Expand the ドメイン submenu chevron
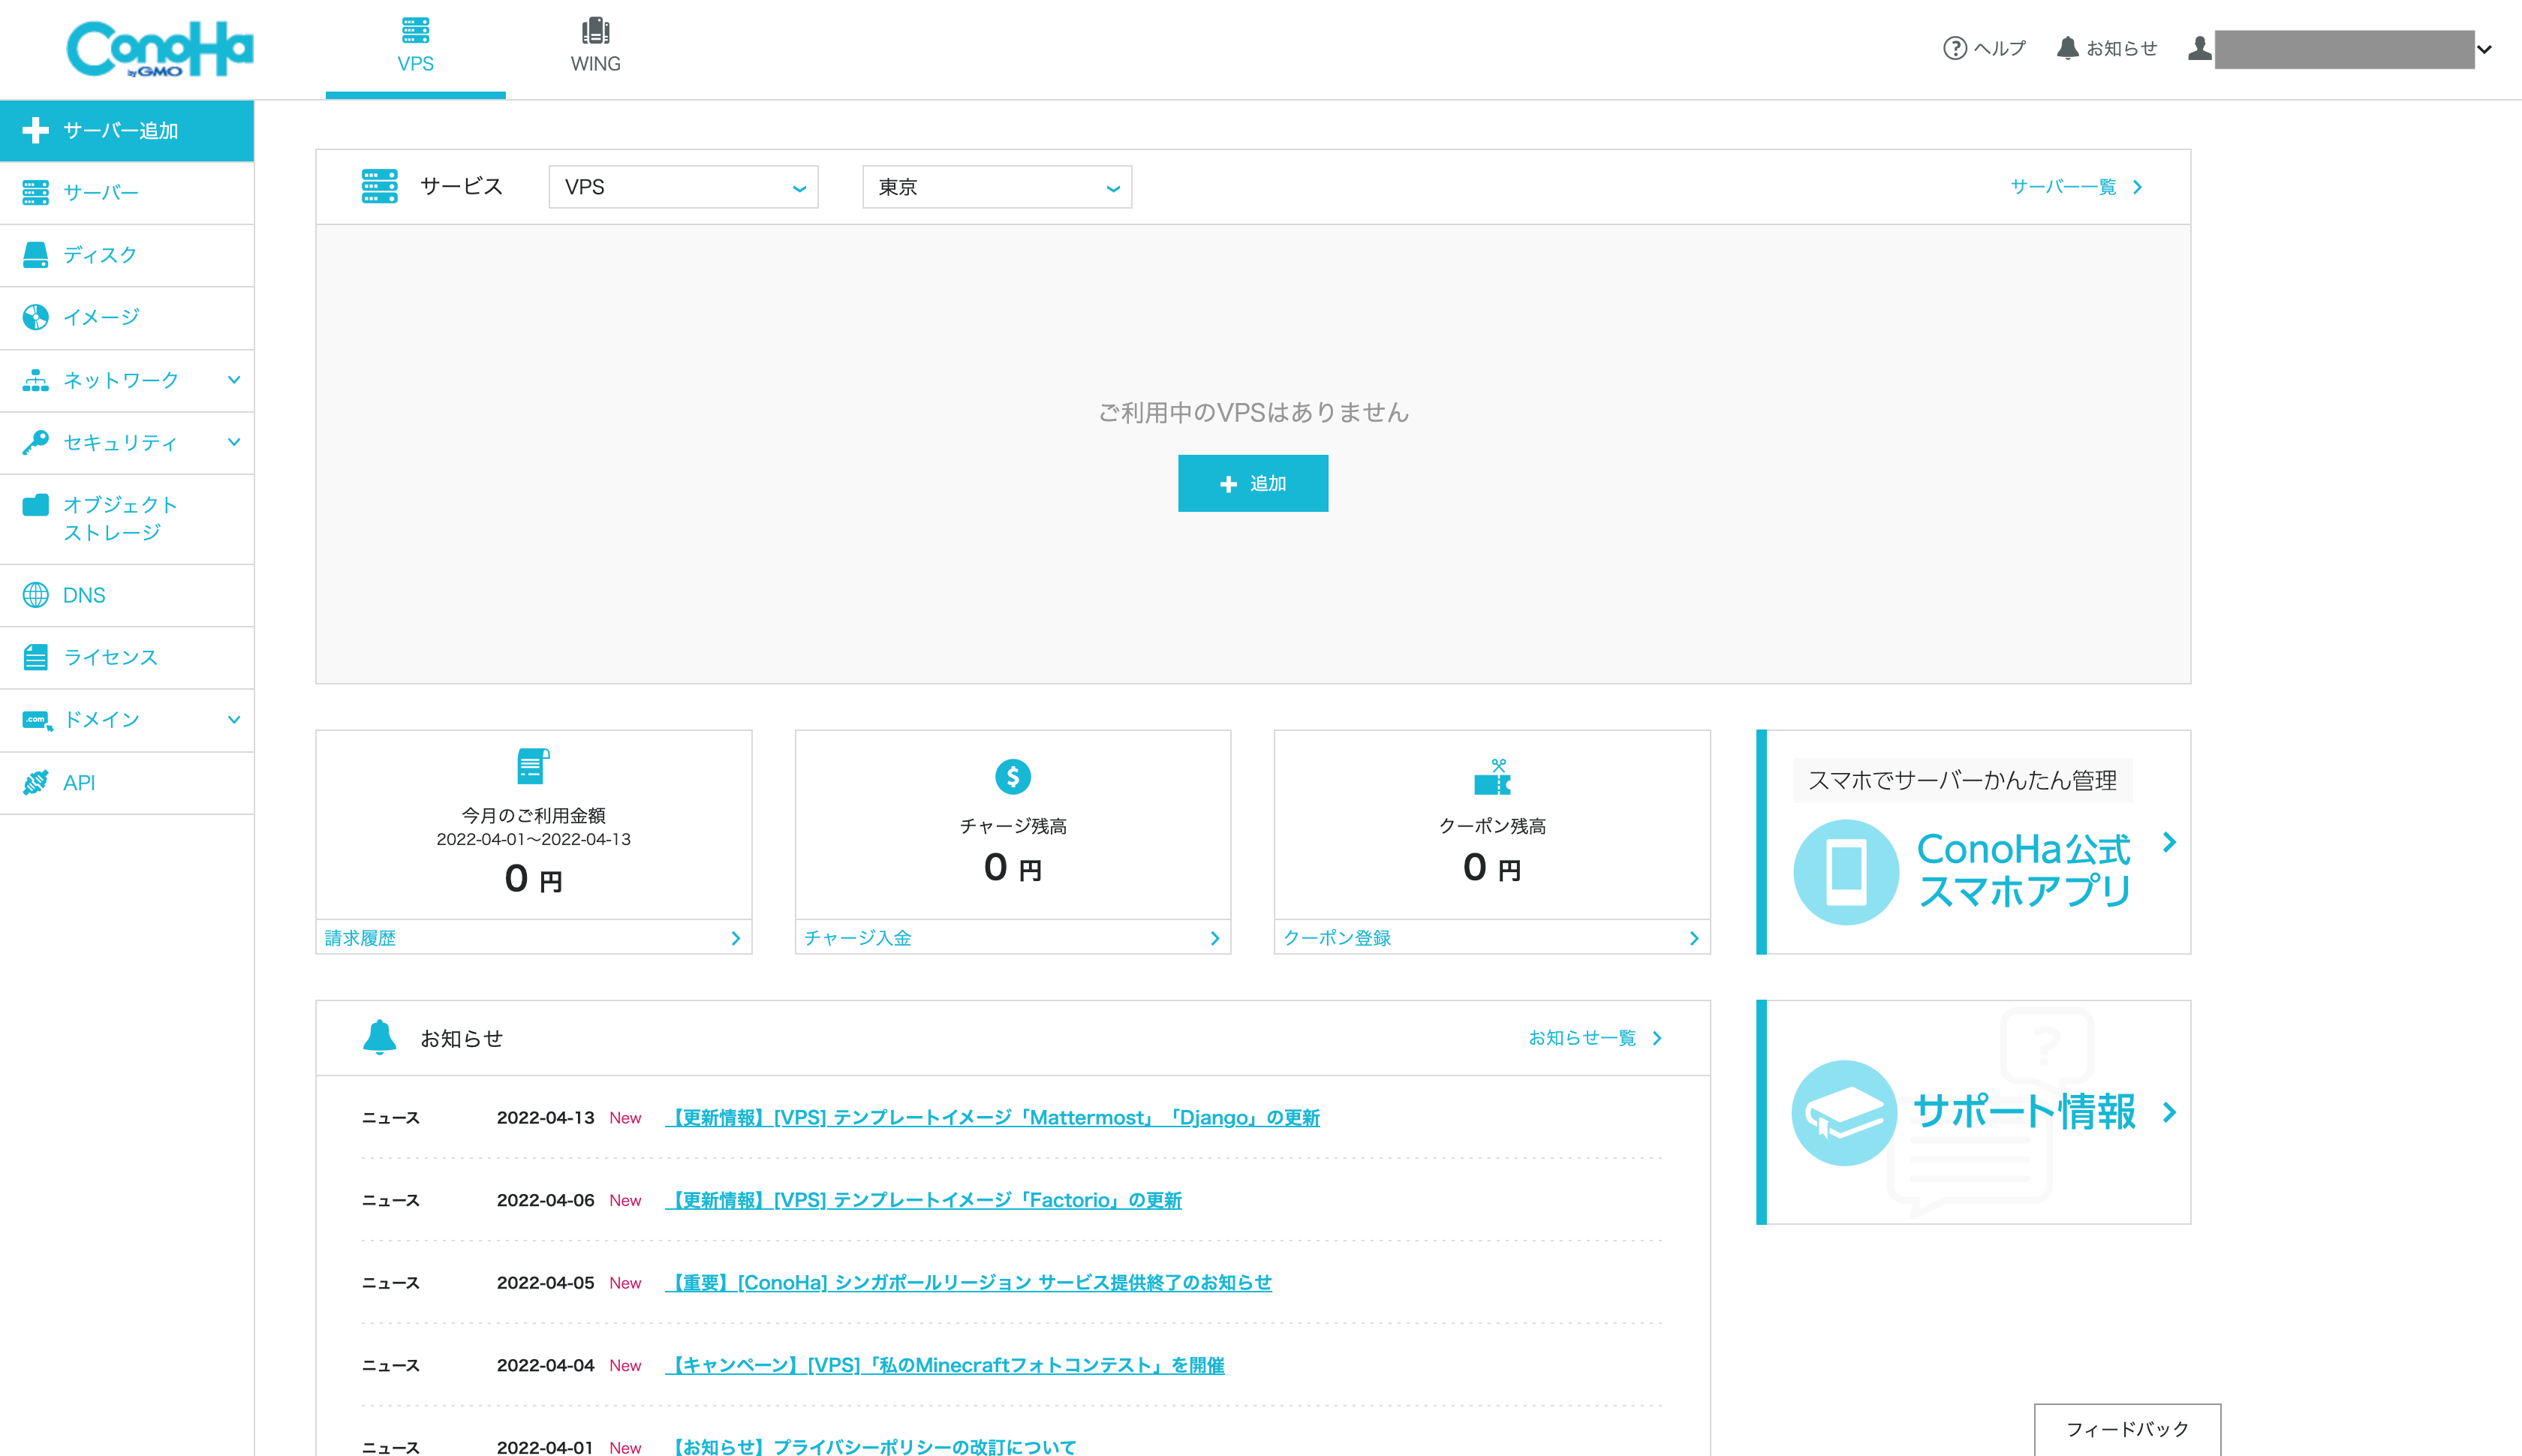The height and width of the screenshot is (1456, 2522). point(234,719)
